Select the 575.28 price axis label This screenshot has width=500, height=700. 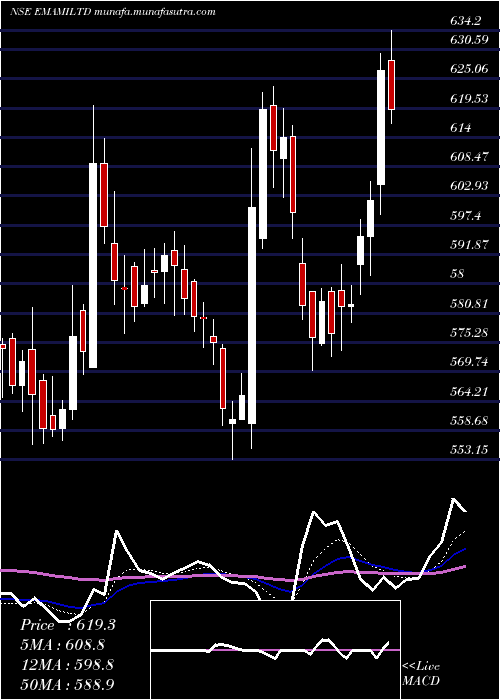(x=469, y=333)
